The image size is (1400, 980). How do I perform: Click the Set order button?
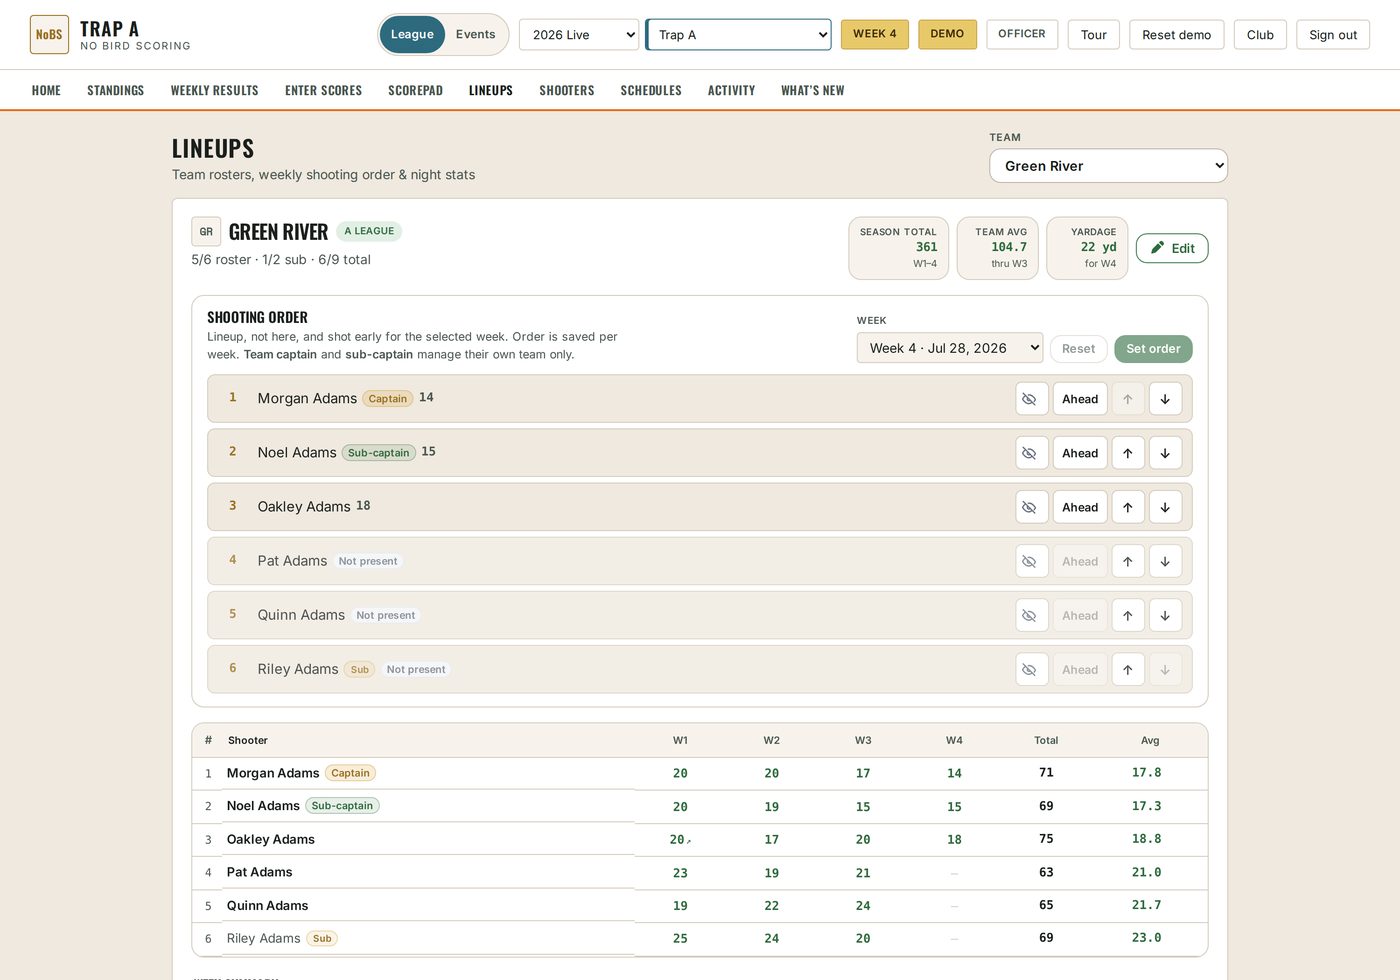[x=1153, y=349]
